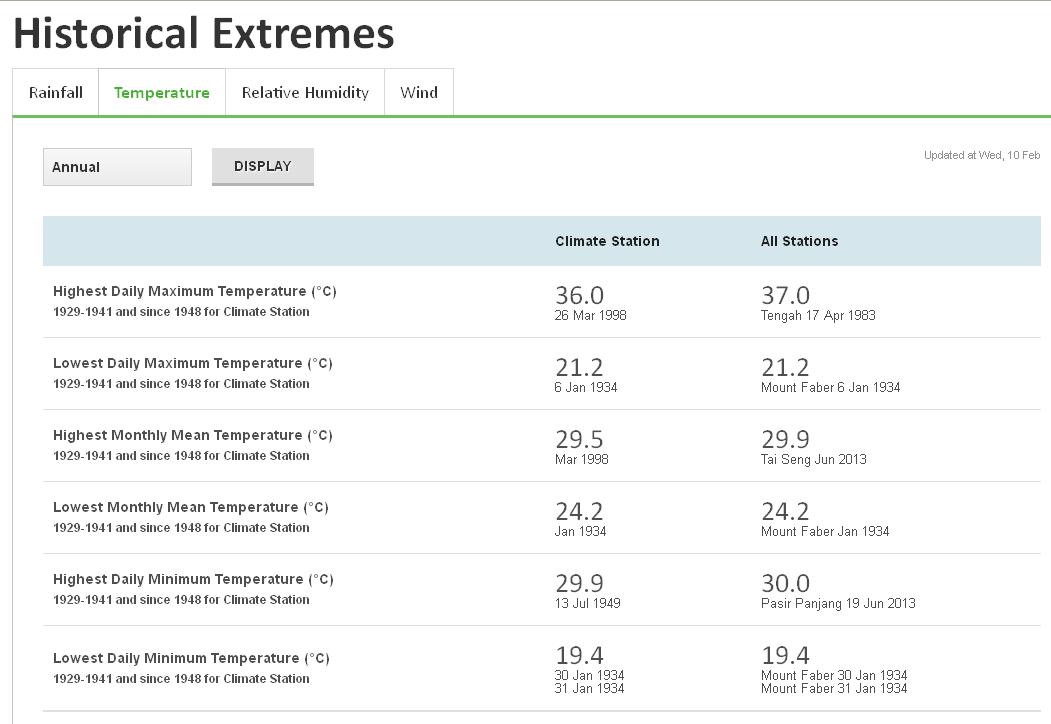Click the Tai Seng Jun 2013 entry

(x=814, y=459)
